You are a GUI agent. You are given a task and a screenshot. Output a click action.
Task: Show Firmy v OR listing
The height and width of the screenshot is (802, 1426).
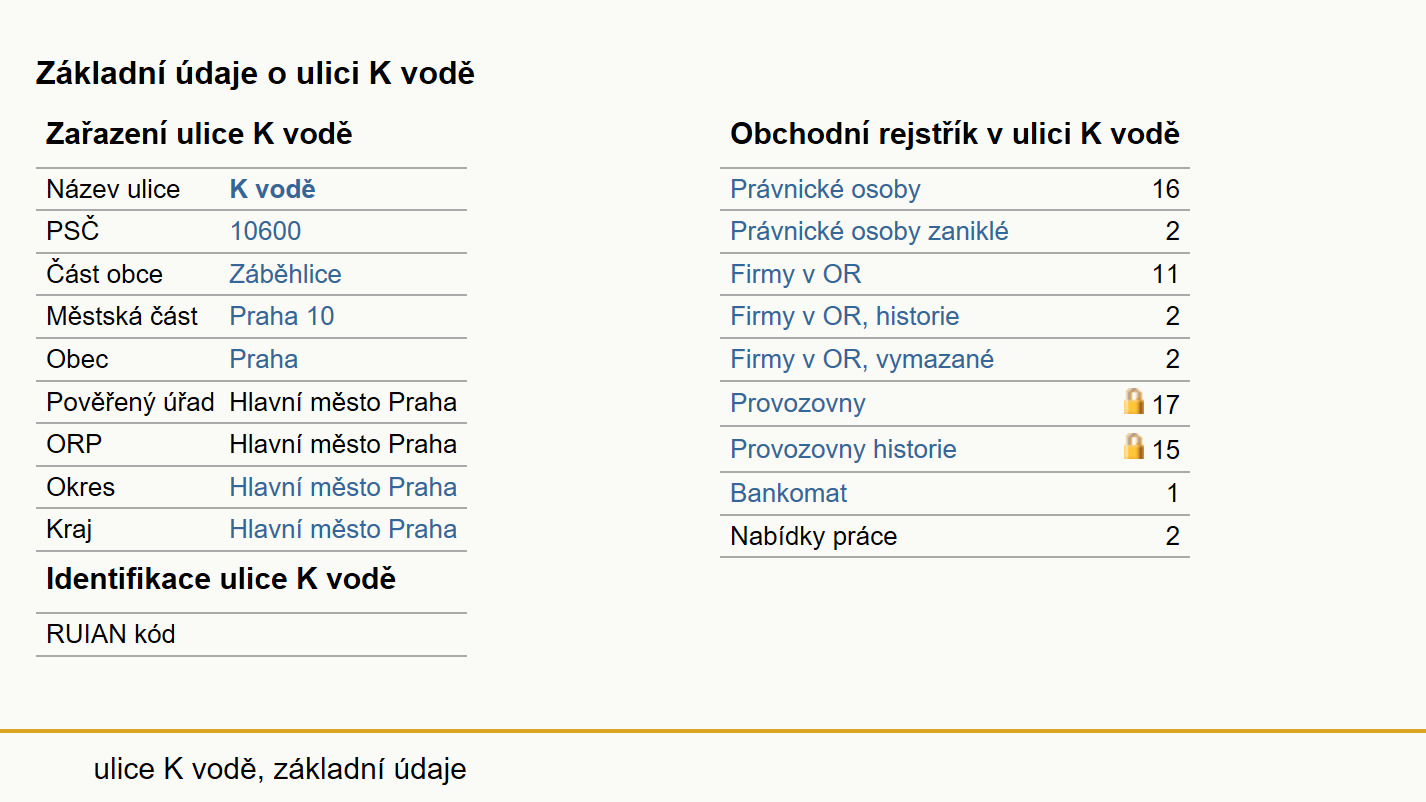tap(795, 274)
